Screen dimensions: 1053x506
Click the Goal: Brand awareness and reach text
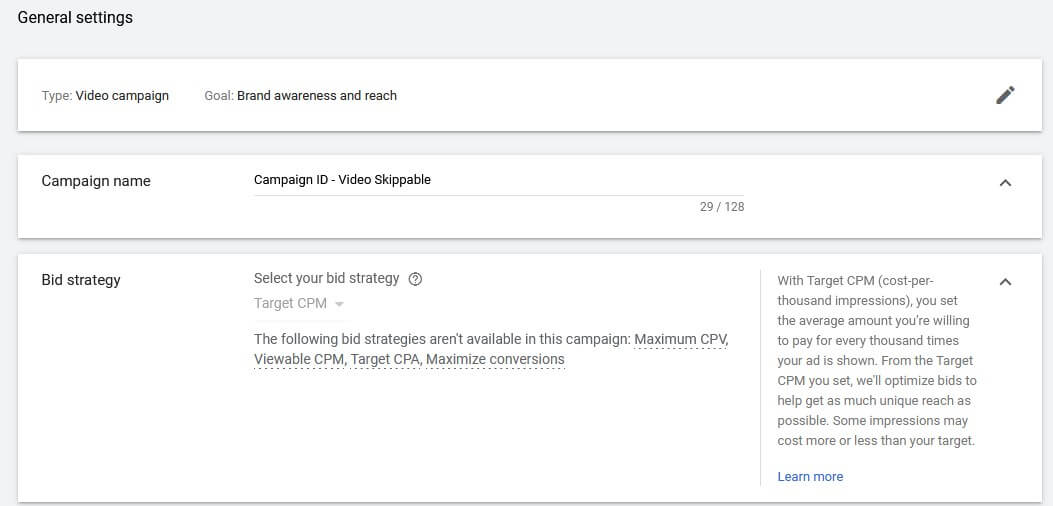(300, 96)
